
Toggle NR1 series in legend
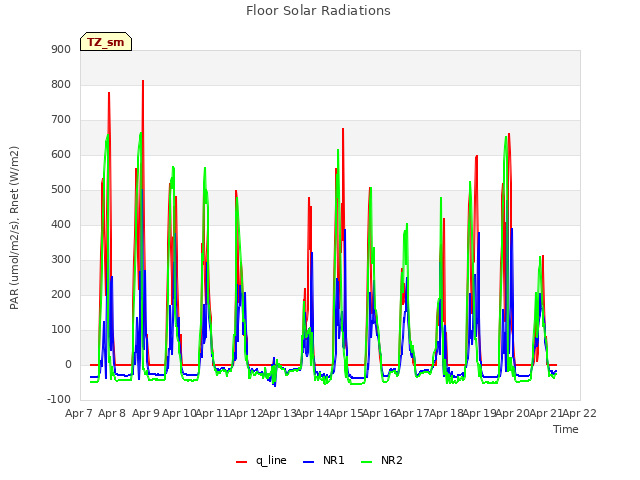tap(324, 460)
